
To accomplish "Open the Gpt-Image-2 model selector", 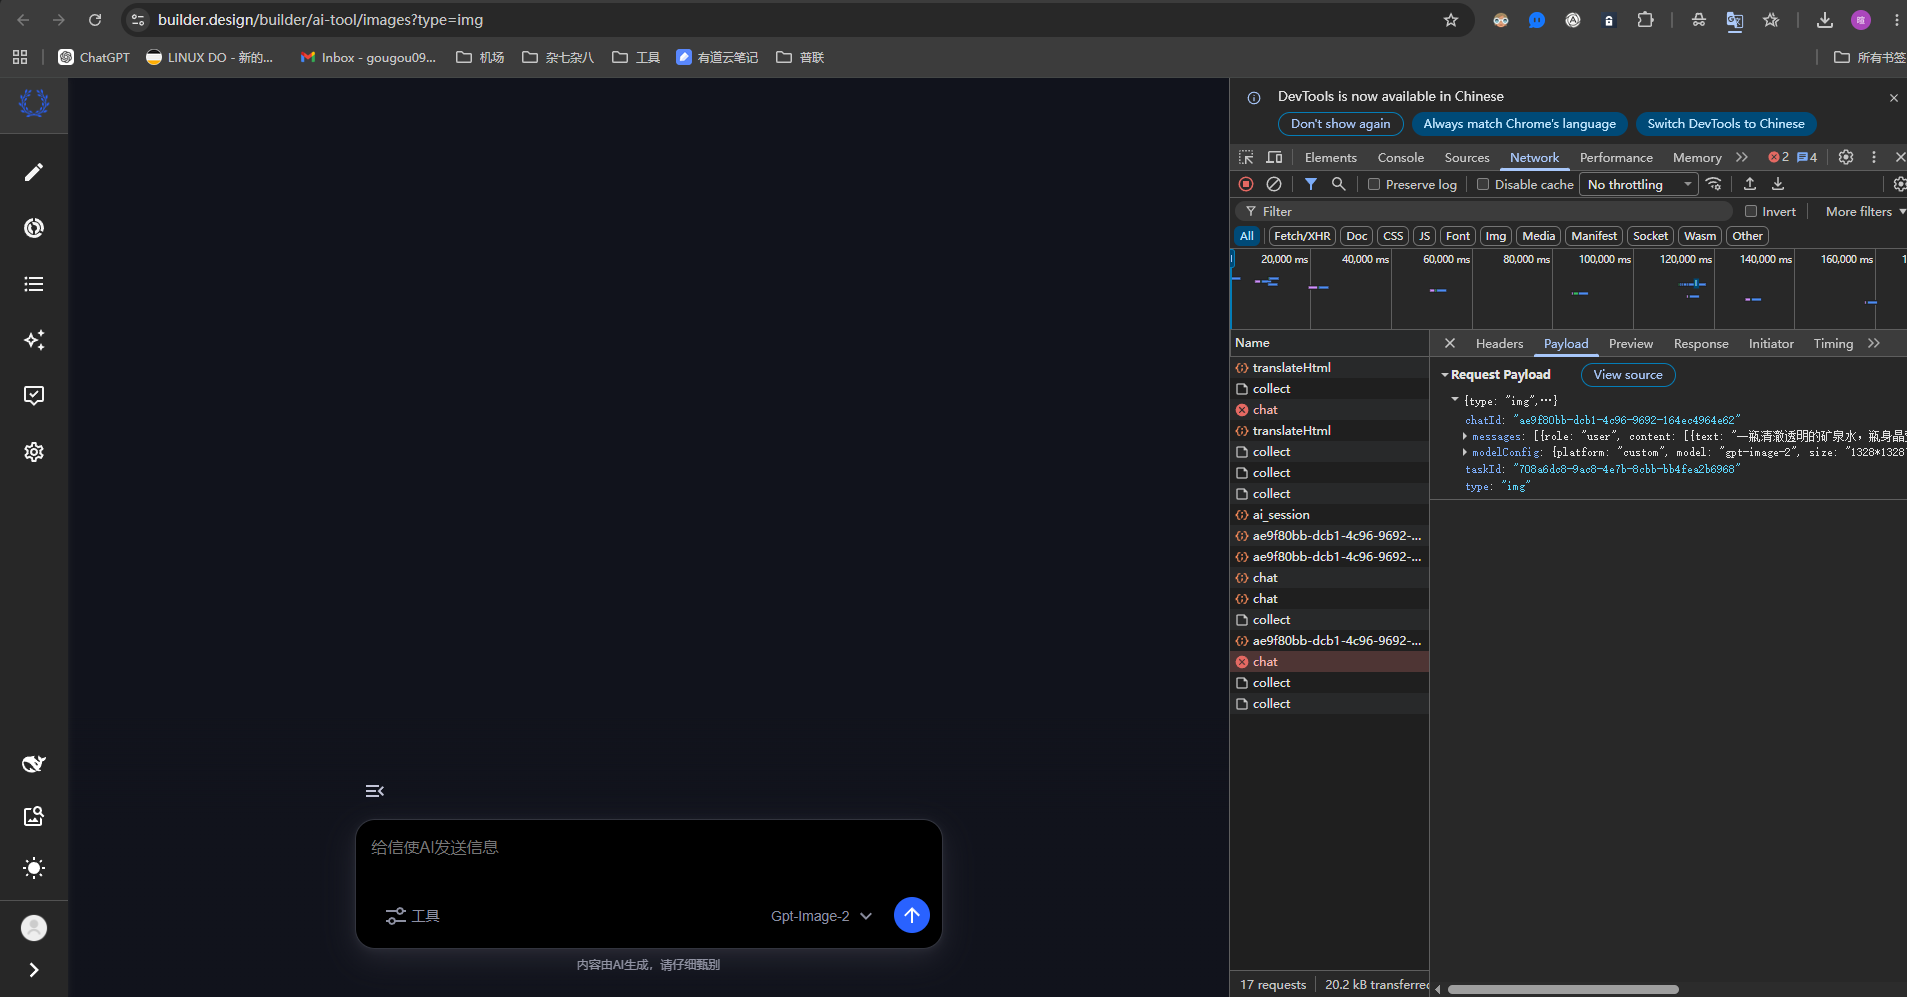I will (x=821, y=916).
